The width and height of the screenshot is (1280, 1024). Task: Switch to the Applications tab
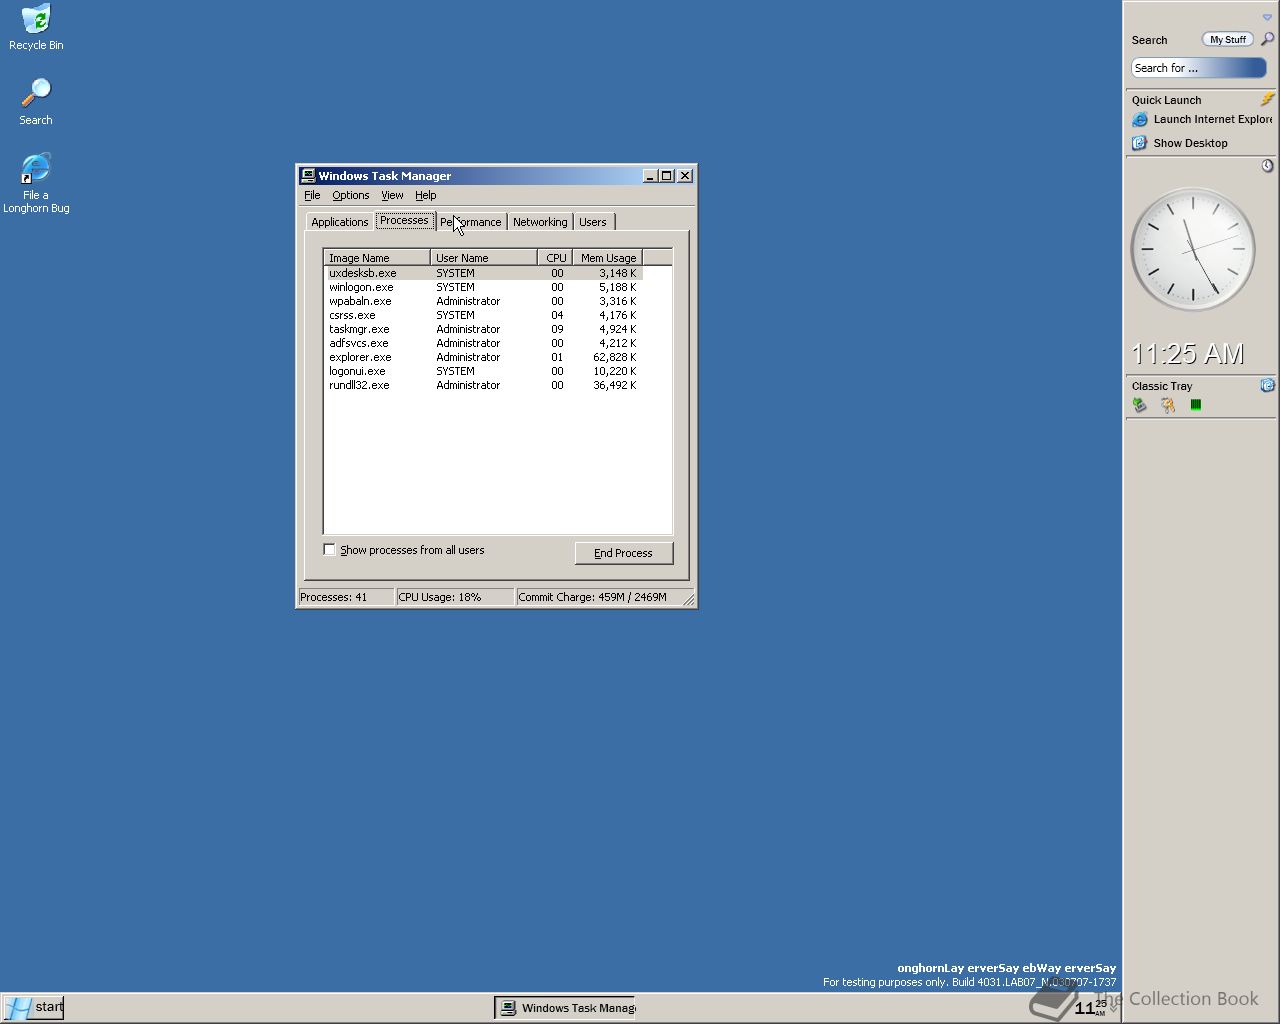[339, 222]
